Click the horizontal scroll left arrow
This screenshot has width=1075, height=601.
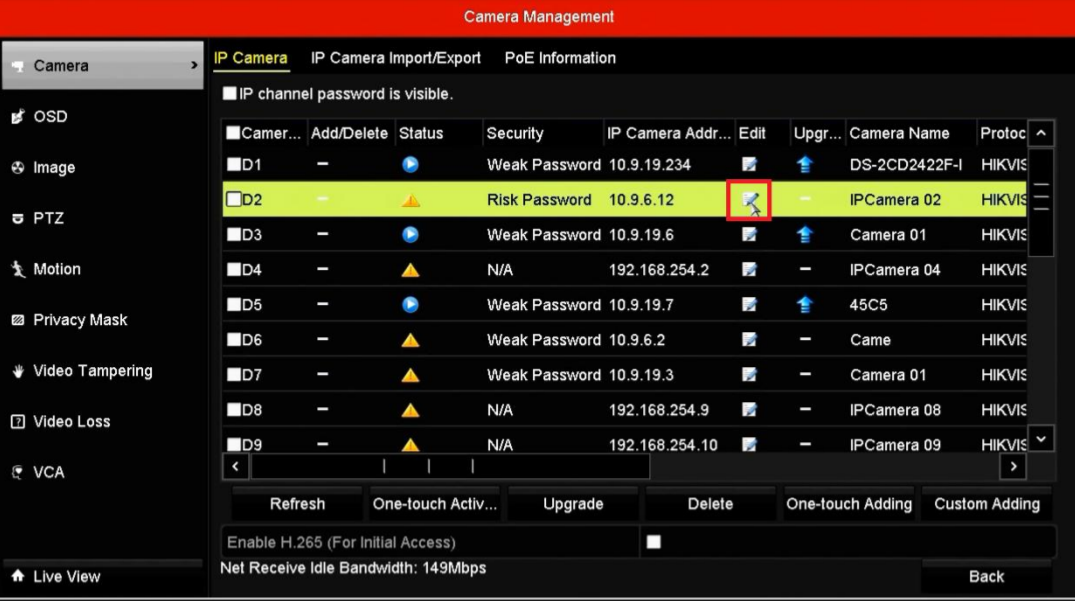pyautogui.click(x=235, y=467)
